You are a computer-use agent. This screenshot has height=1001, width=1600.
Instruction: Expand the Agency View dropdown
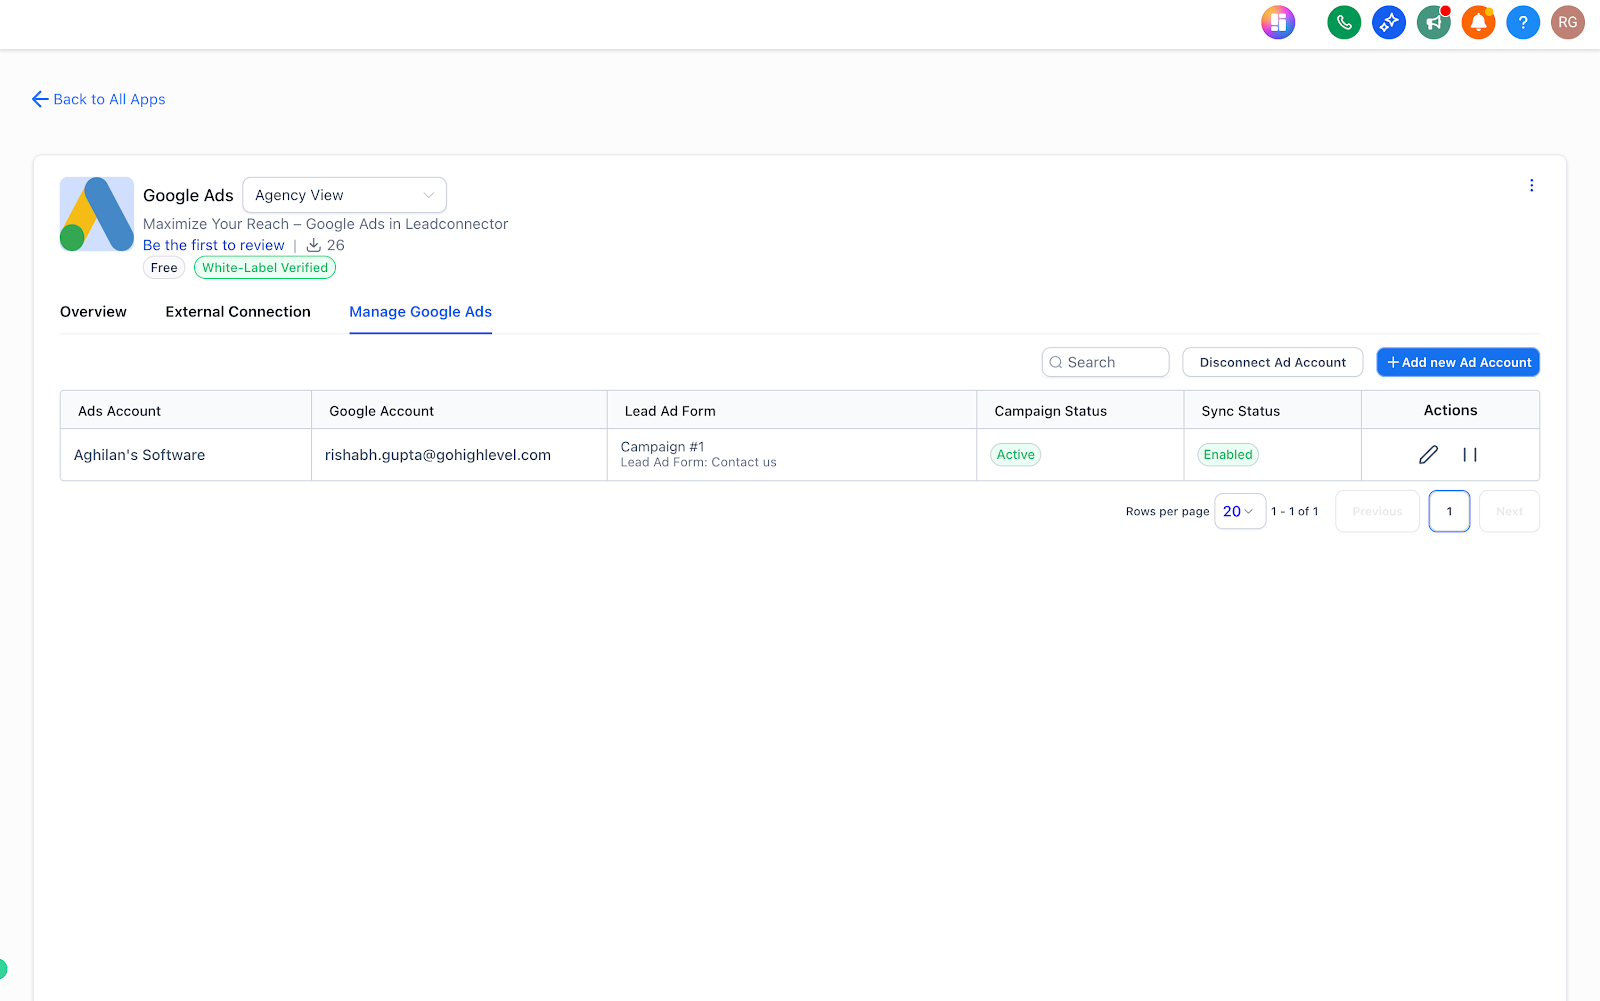344,195
